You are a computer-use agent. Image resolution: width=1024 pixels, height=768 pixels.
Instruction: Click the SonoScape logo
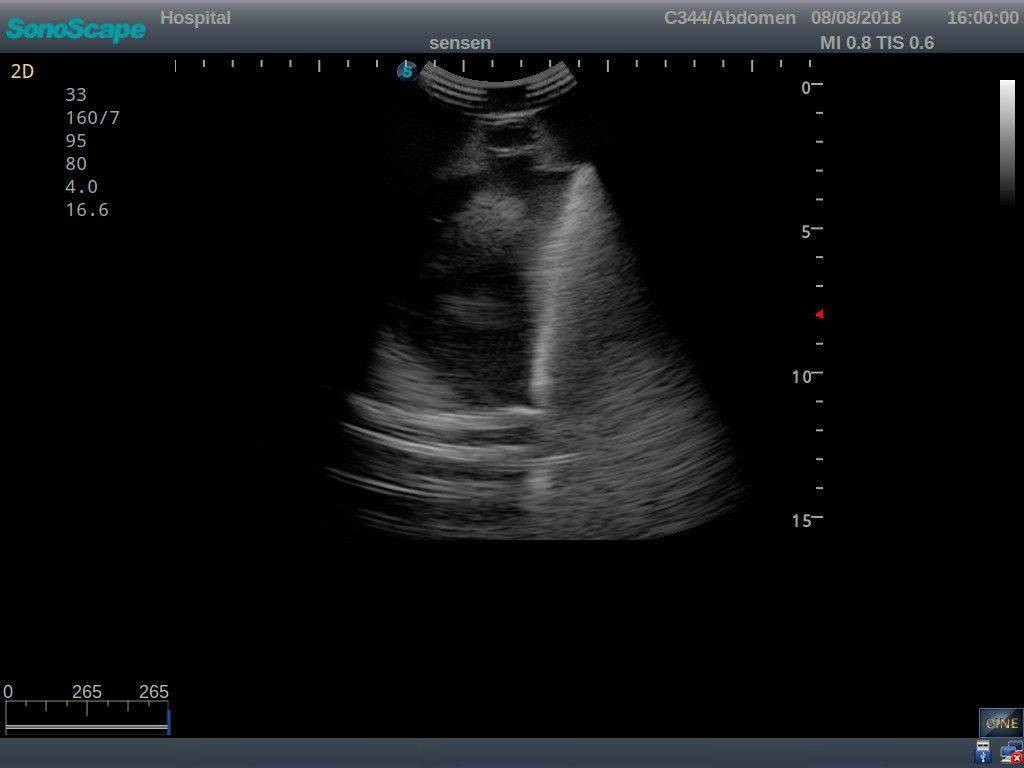tap(75, 29)
